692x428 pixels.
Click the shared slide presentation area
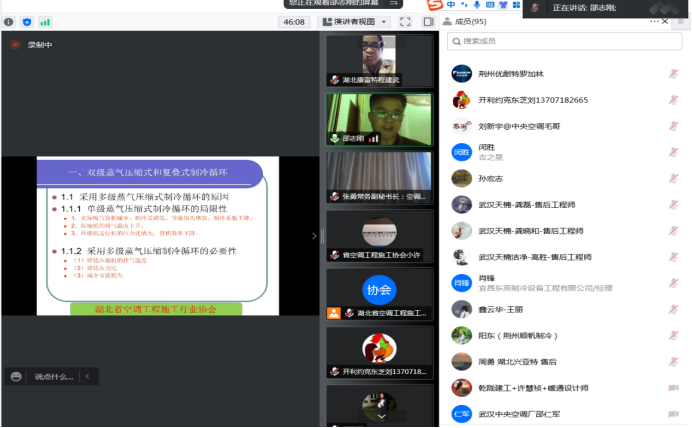[158, 236]
